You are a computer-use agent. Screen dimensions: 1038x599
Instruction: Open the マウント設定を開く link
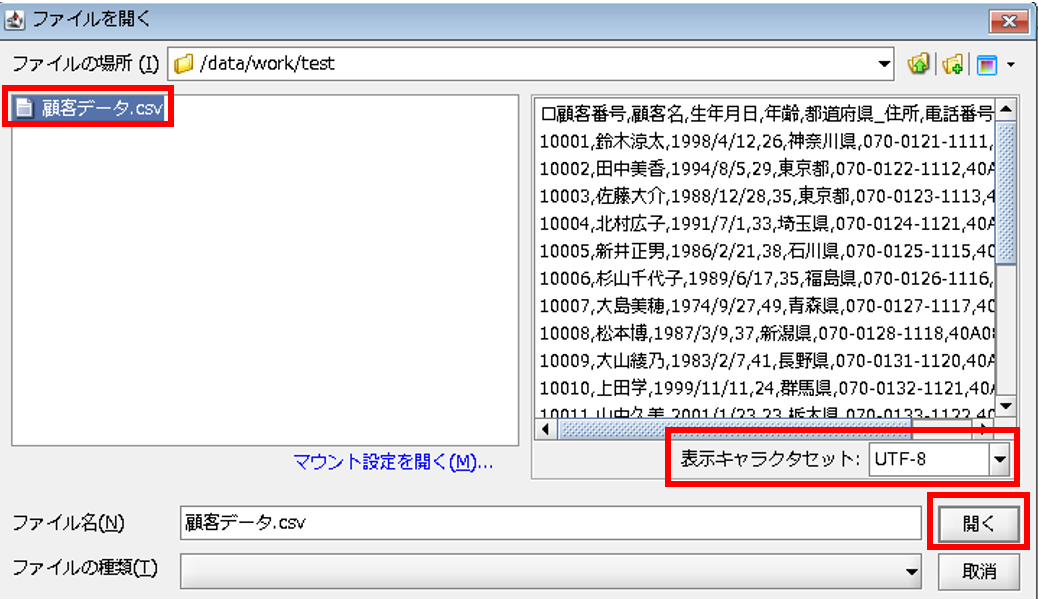pyautogui.click(x=393, y=461)
